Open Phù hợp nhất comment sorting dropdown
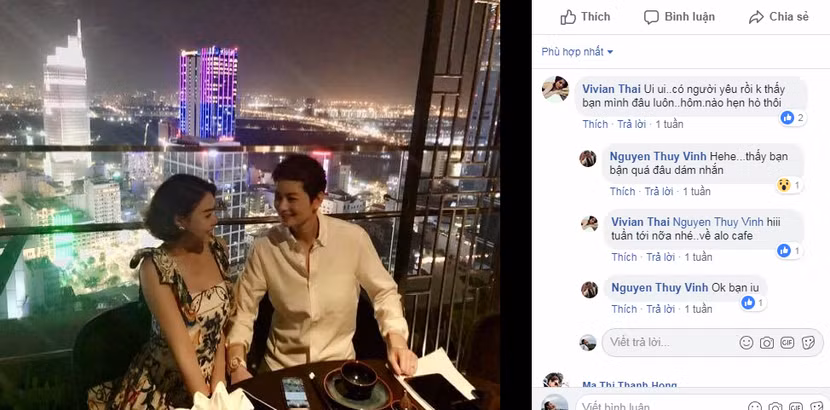 click(577, 52)
